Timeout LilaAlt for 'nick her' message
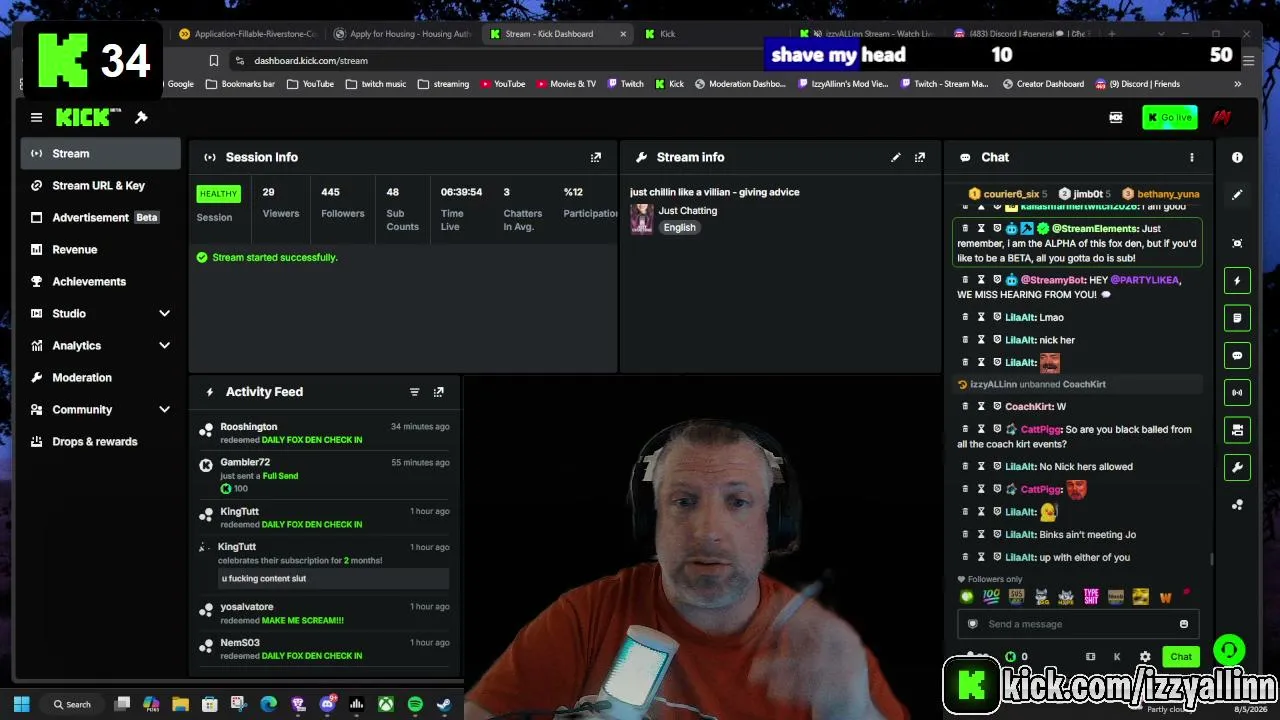 [981, 340]
